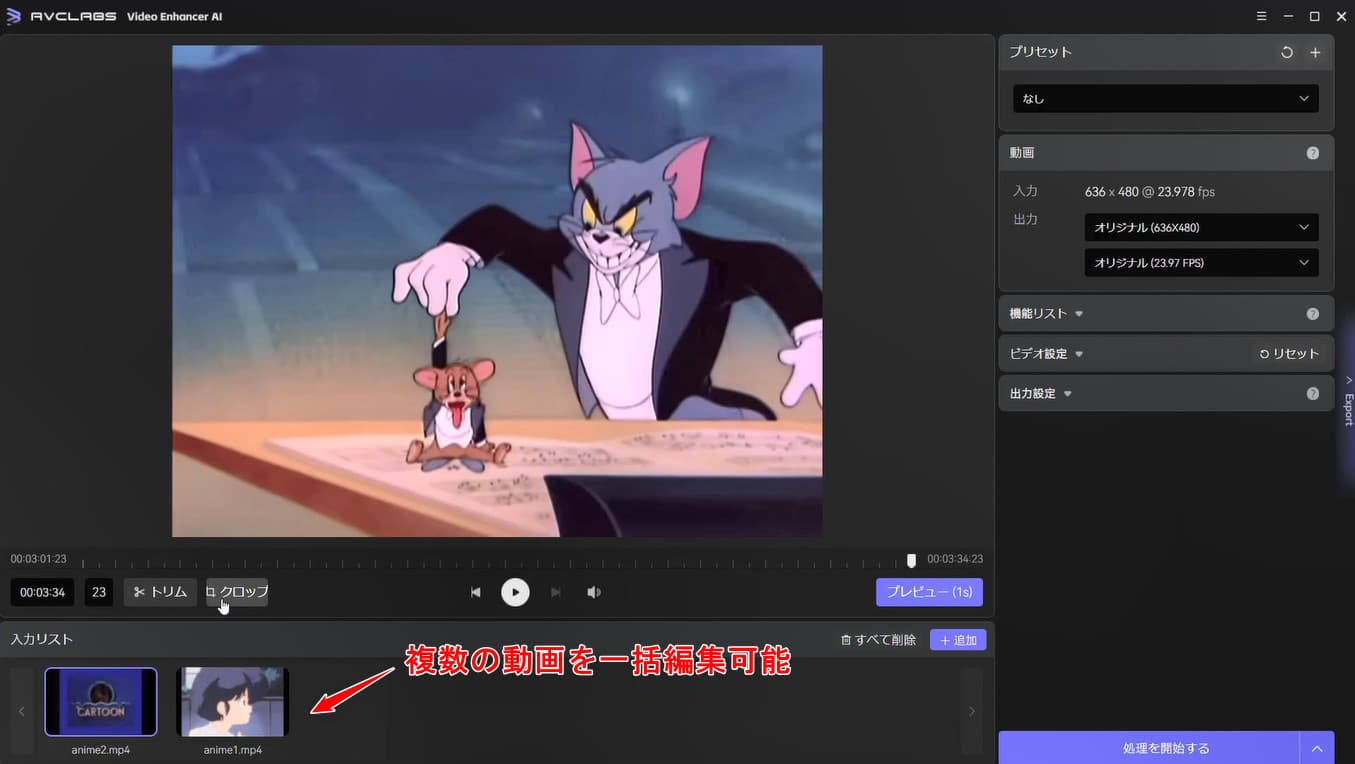
Task: Click the frame number field 23
Action: pyautogui.click(x=99, y=592)
